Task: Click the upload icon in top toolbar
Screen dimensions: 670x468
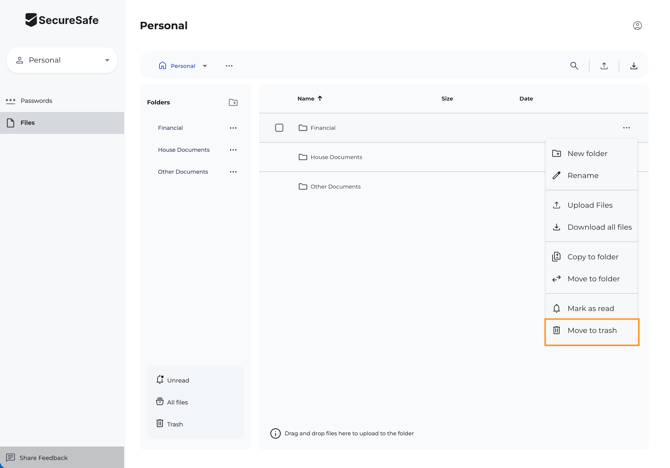Action: point(604,66)
